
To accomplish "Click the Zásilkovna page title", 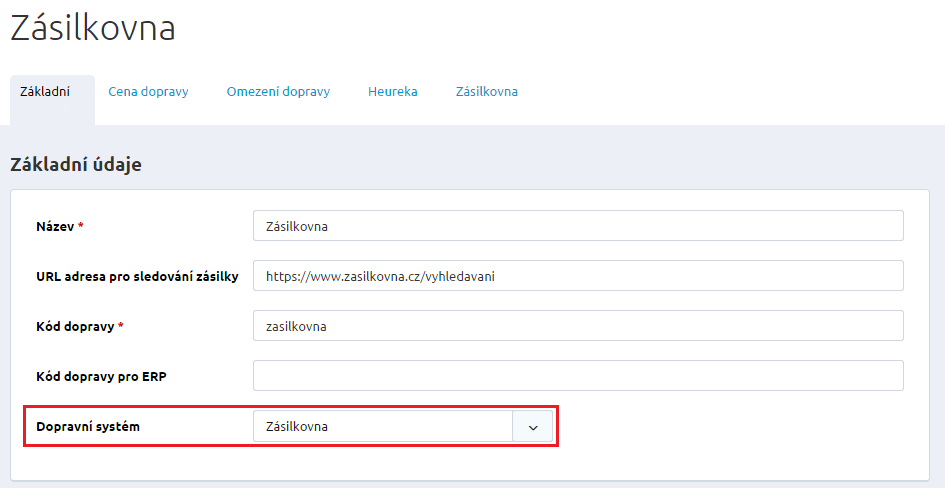I will [x=93, y=28].
